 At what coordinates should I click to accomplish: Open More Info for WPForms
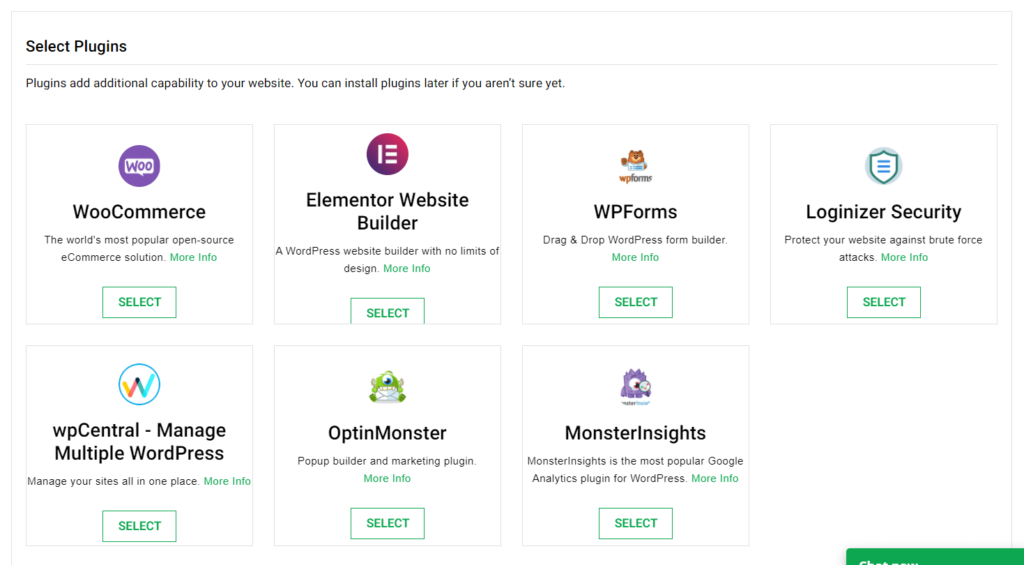coord(635,257)
